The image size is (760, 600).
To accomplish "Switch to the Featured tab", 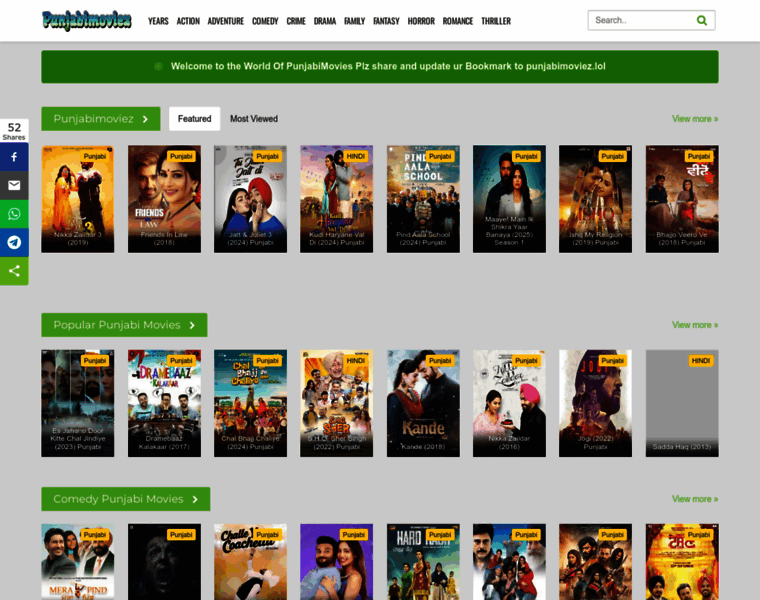I will (194, 119).
